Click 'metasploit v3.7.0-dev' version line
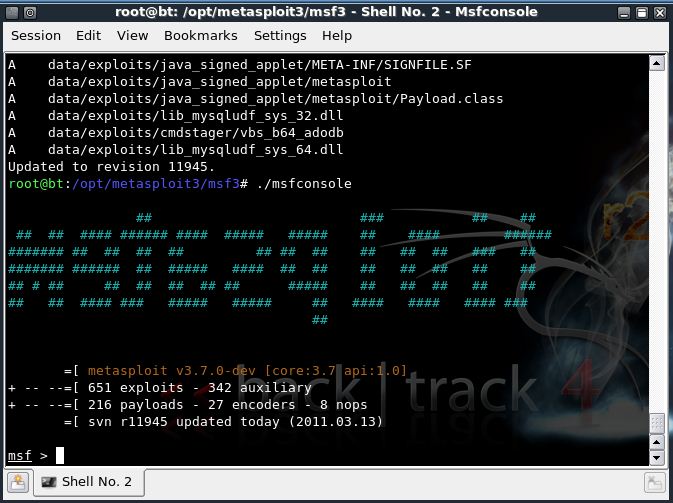 click(x=247, y=370)
